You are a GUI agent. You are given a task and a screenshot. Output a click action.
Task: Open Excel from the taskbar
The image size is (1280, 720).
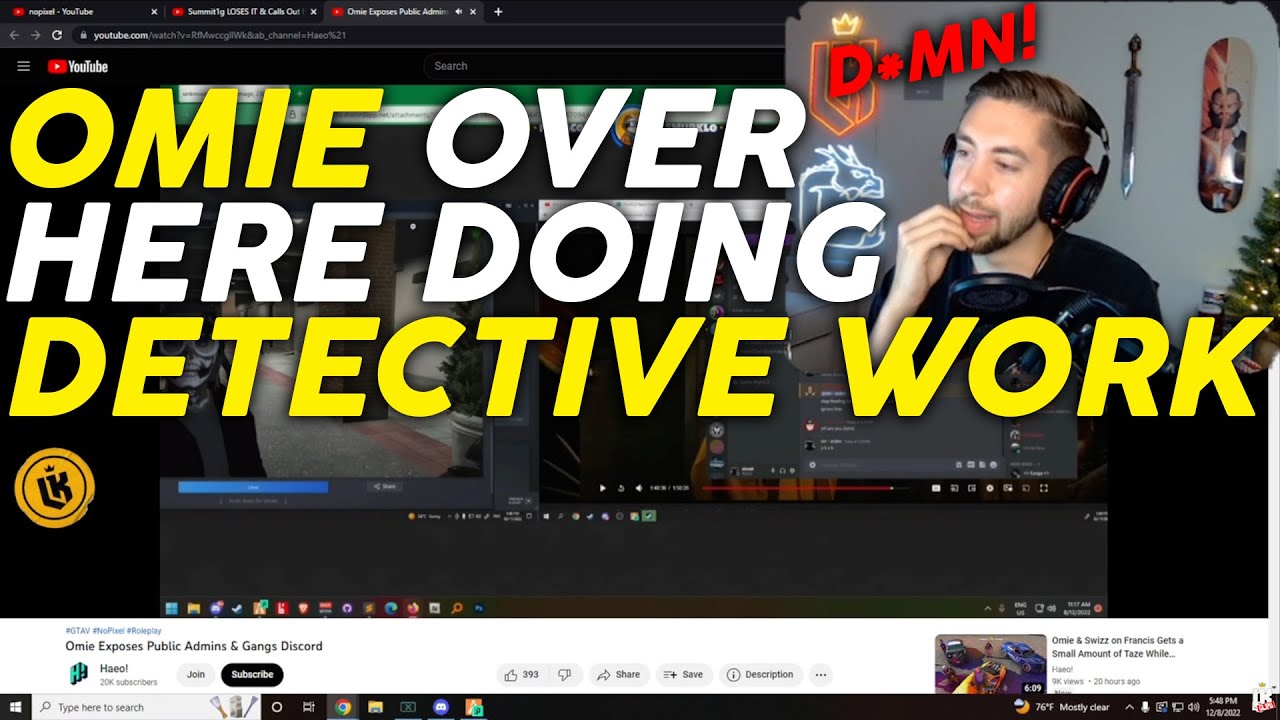[408, 707]
